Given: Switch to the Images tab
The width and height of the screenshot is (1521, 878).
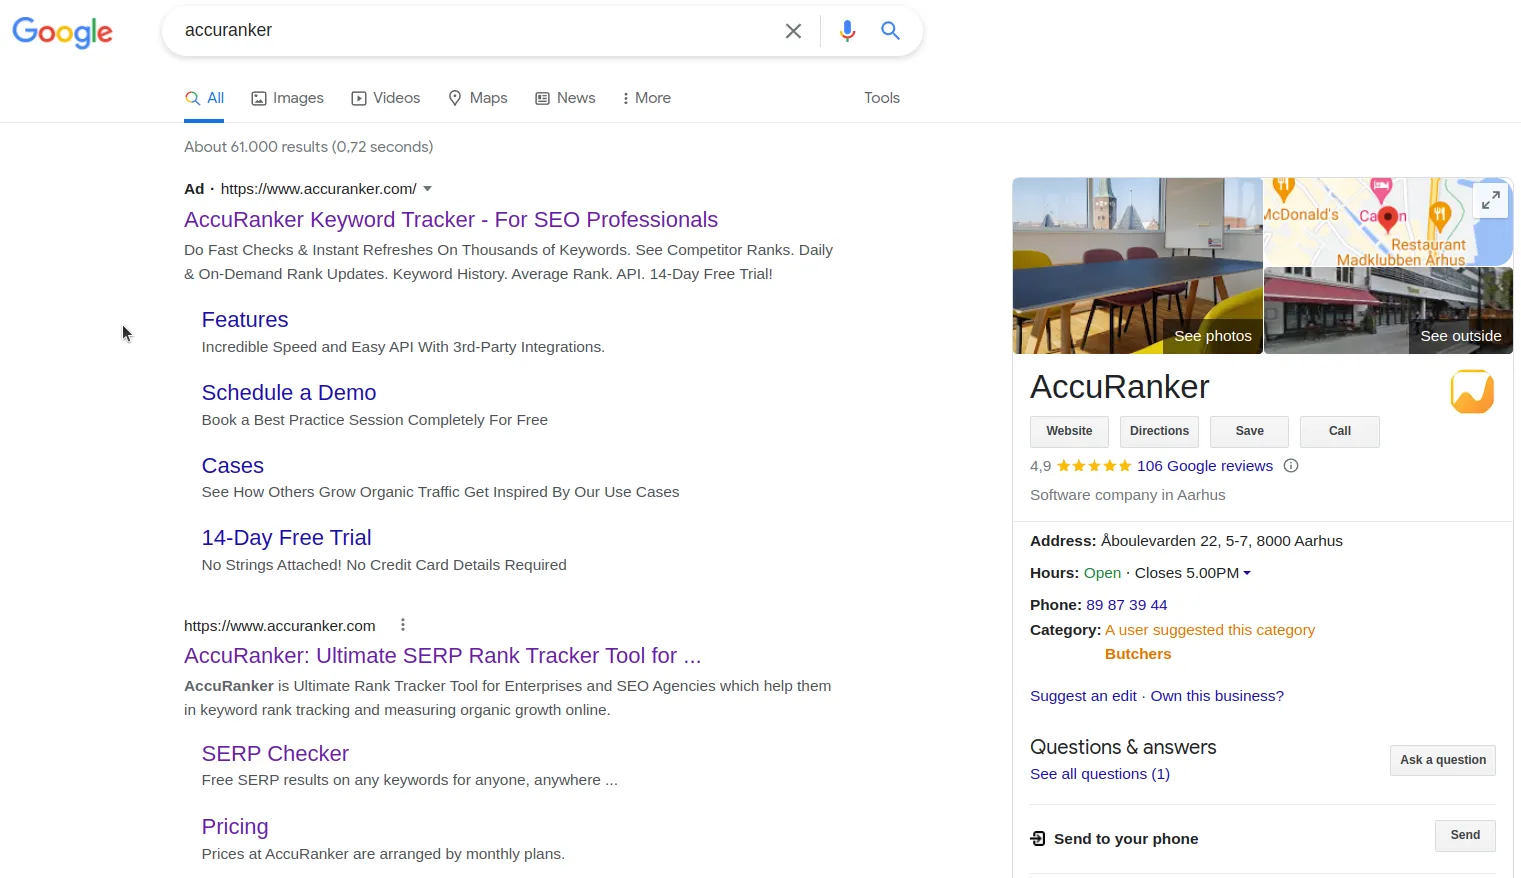Looking at the screenshot, I should (287, 98).
